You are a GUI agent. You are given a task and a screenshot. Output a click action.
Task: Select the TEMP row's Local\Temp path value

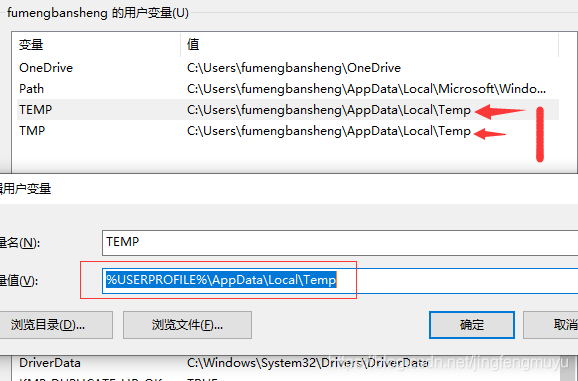point(329,110)
